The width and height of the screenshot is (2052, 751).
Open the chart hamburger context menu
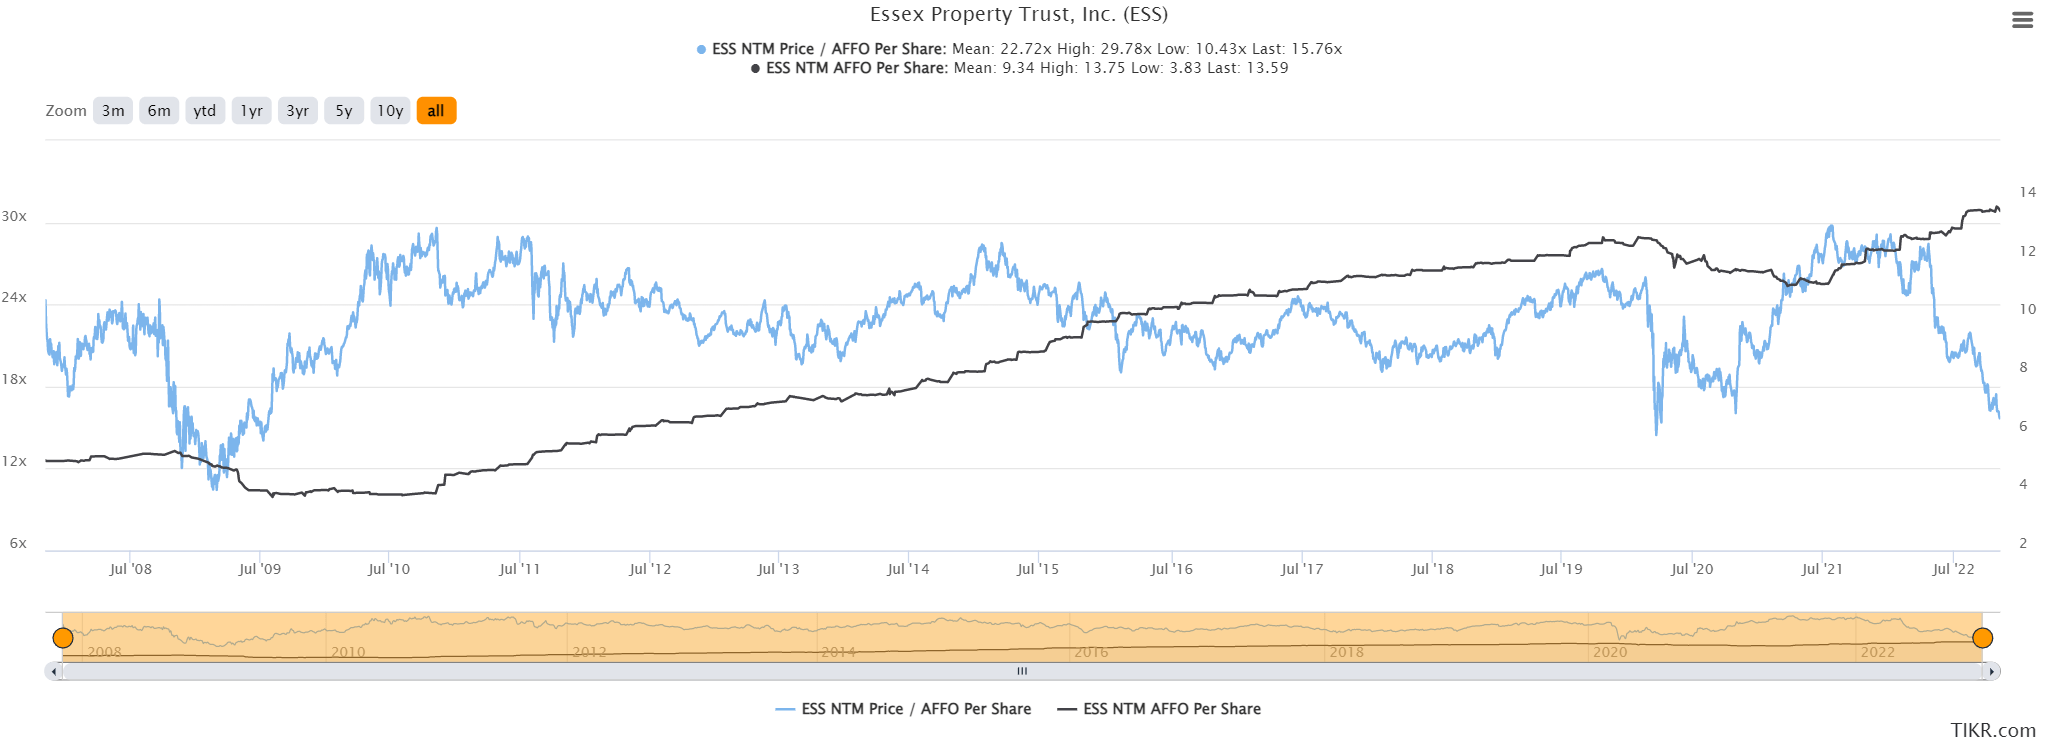2022,20
